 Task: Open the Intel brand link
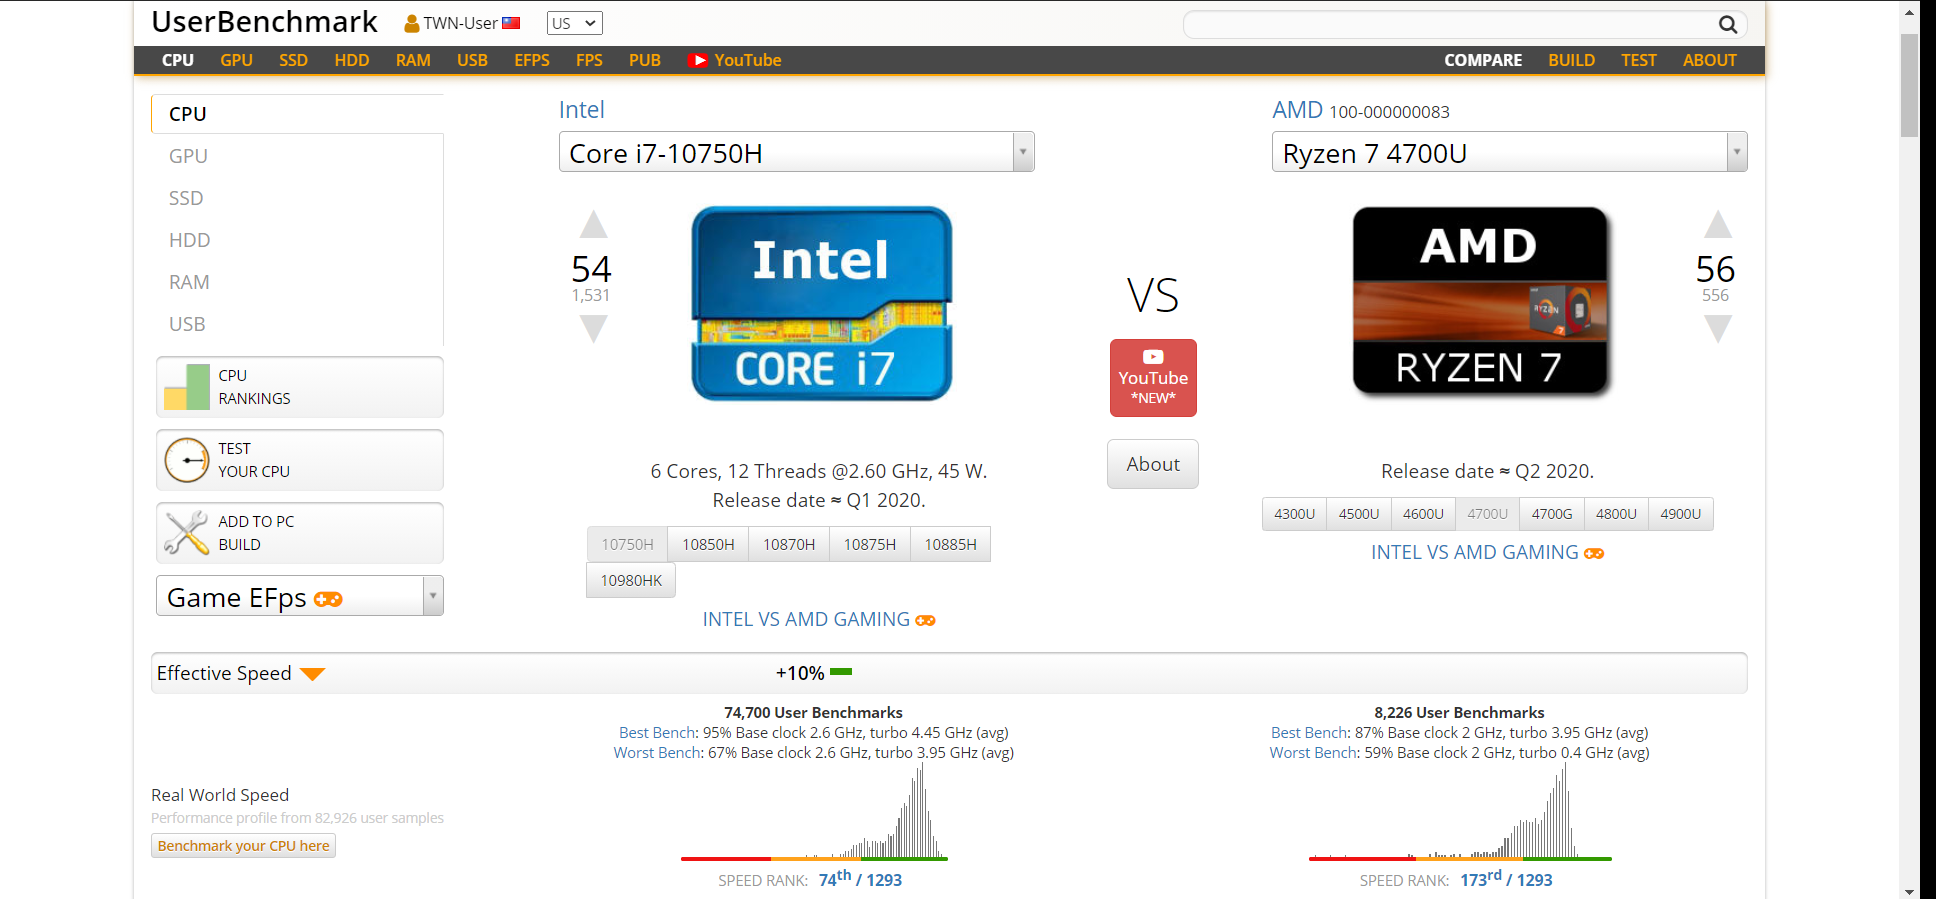click(x=582, y=110)
